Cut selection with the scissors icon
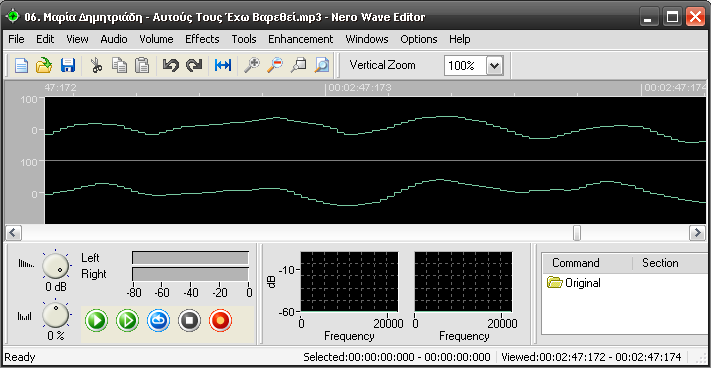This screenshot has width=711, height=368. click(96, 66)
